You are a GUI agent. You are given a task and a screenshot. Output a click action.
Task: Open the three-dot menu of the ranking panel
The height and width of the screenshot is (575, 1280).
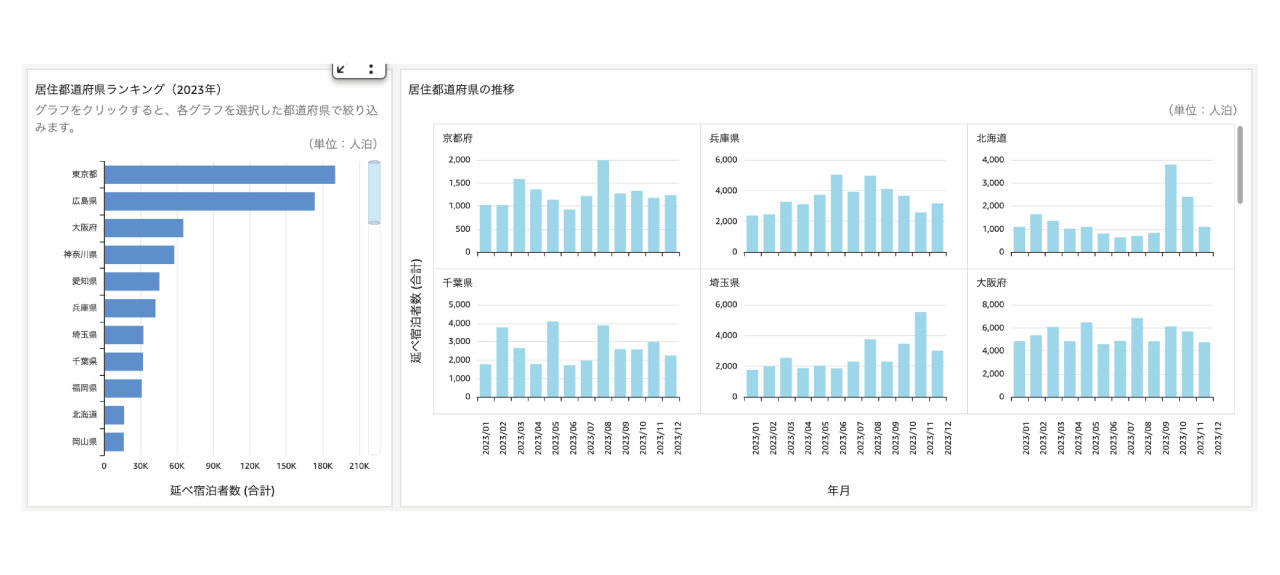click(x=371, y=69)
